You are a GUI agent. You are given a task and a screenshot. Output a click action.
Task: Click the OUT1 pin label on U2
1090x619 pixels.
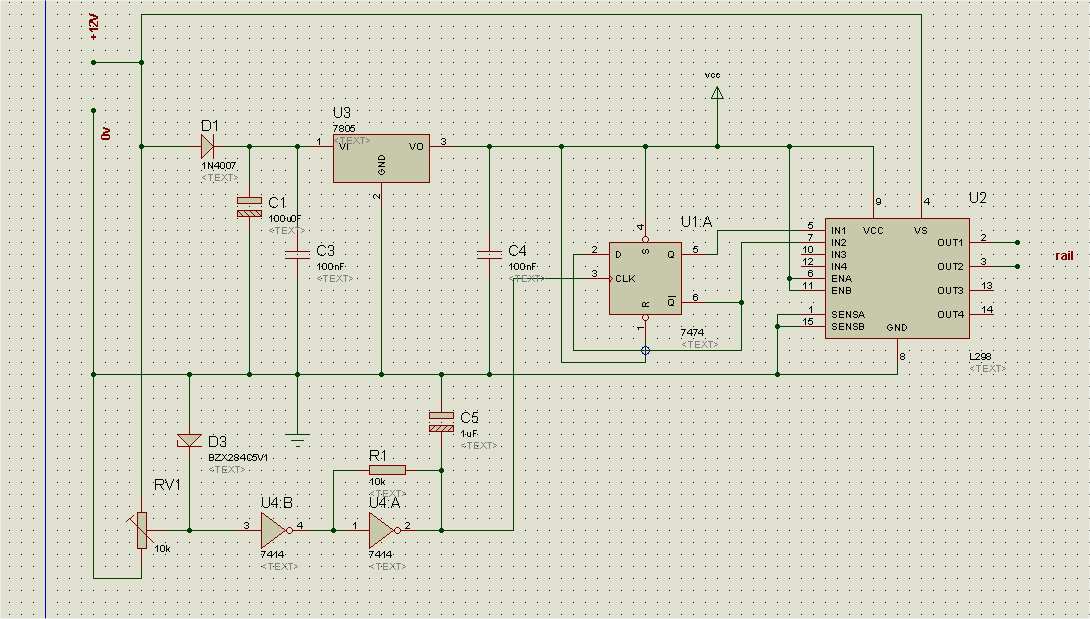pos(950,243)
